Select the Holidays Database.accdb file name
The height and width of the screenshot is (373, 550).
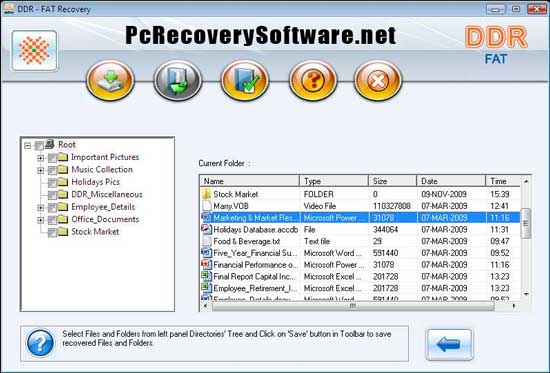[x=256, y=229]
